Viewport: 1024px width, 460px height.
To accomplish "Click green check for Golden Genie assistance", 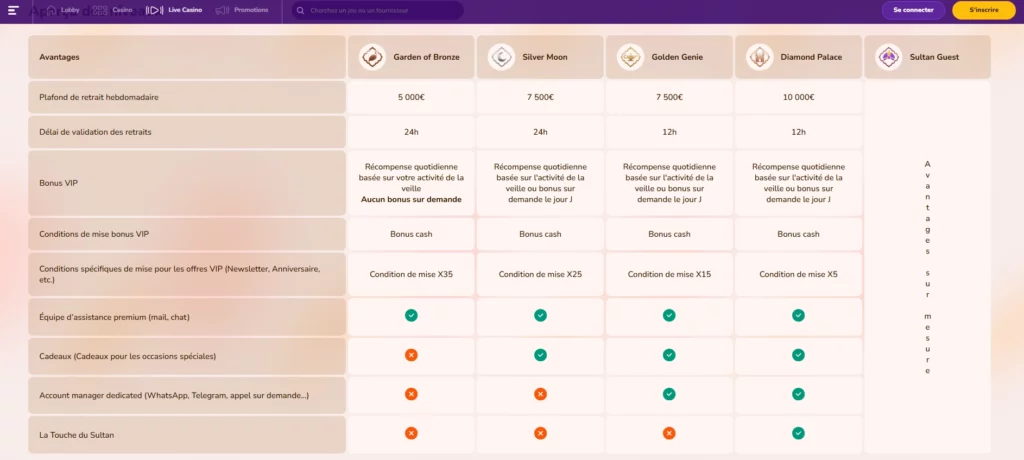I will point(669,316).
